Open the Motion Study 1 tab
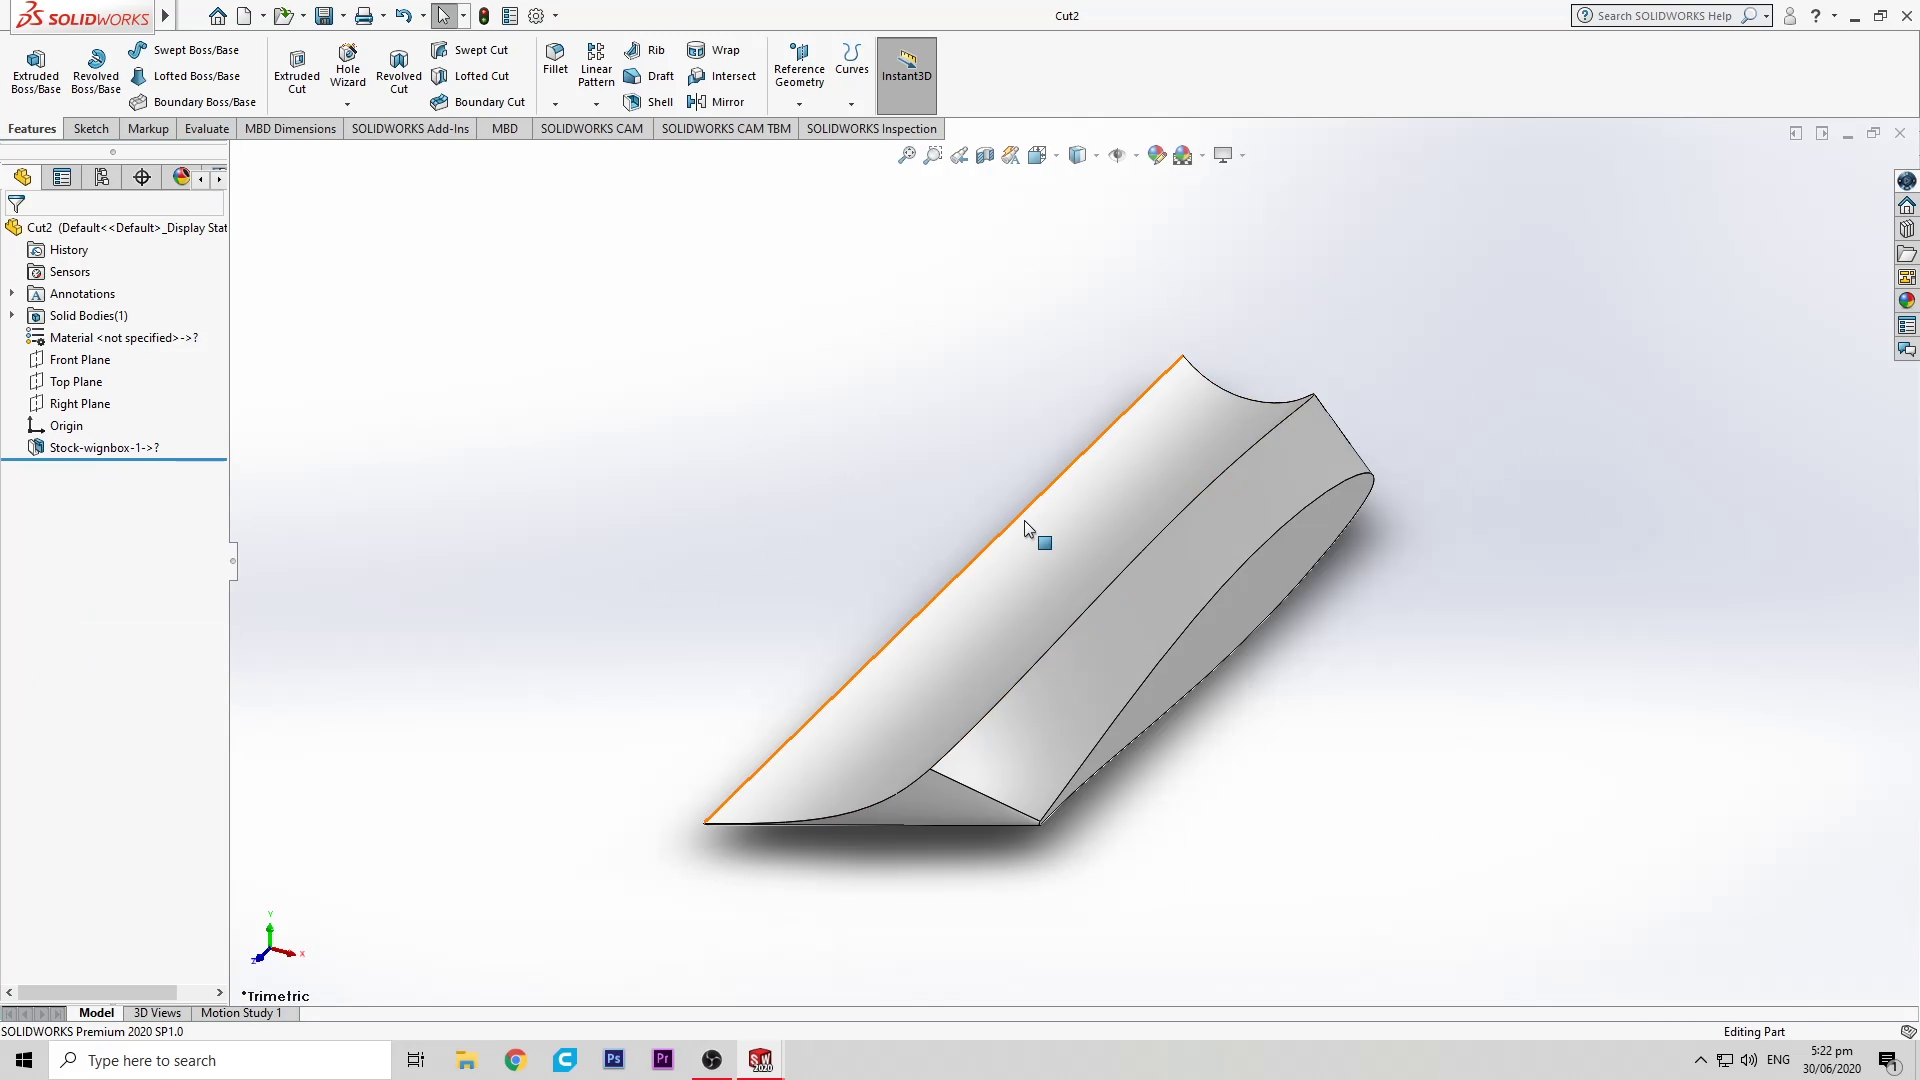 241,1013
